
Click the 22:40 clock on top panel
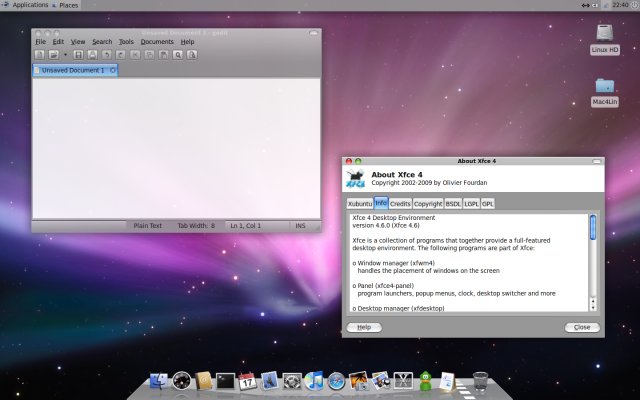pyautogui.click(x=620, y=5)
